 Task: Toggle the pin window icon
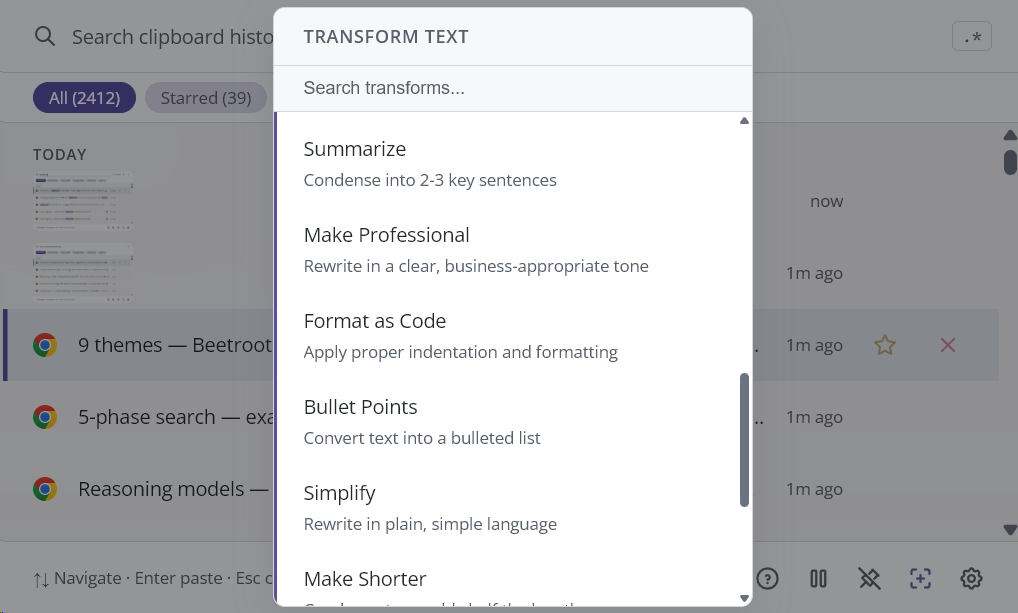tap(869, 578)
